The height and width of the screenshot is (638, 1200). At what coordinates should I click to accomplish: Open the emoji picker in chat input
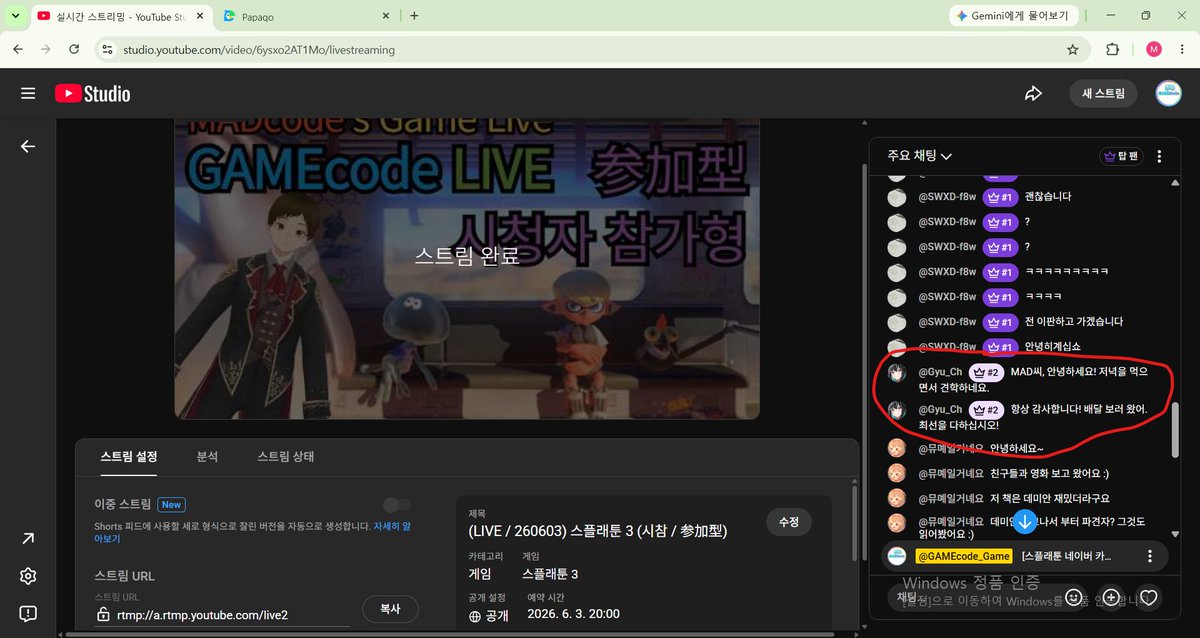click(1073, 597)
